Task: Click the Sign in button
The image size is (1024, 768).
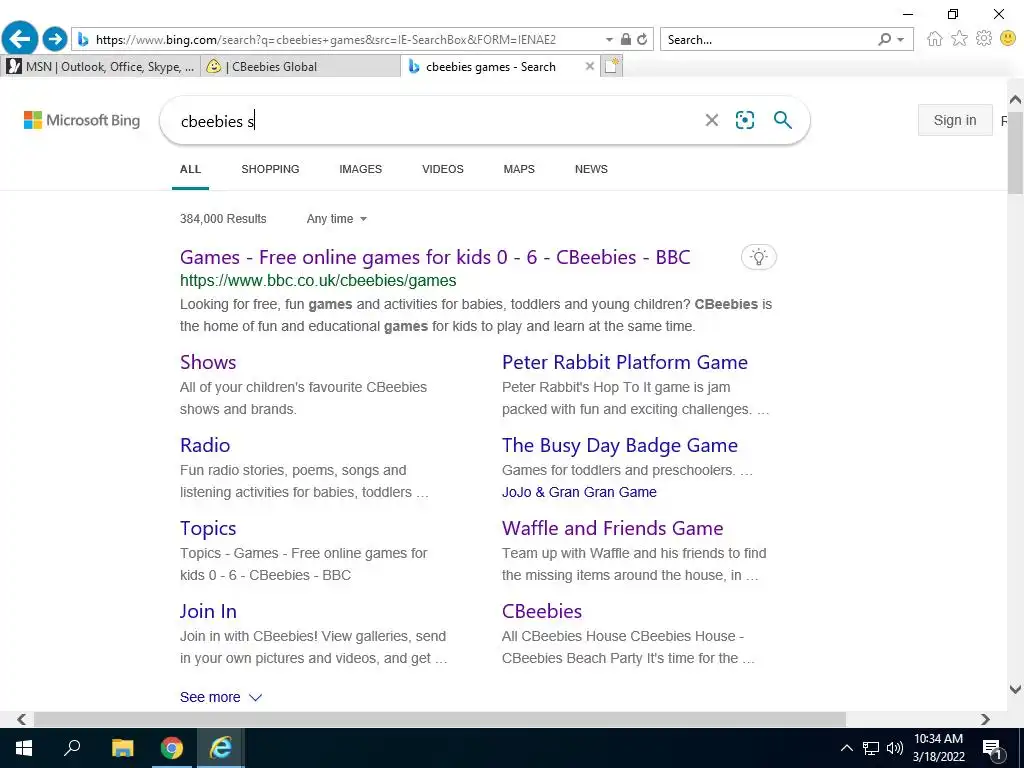Action: [955, 120]
